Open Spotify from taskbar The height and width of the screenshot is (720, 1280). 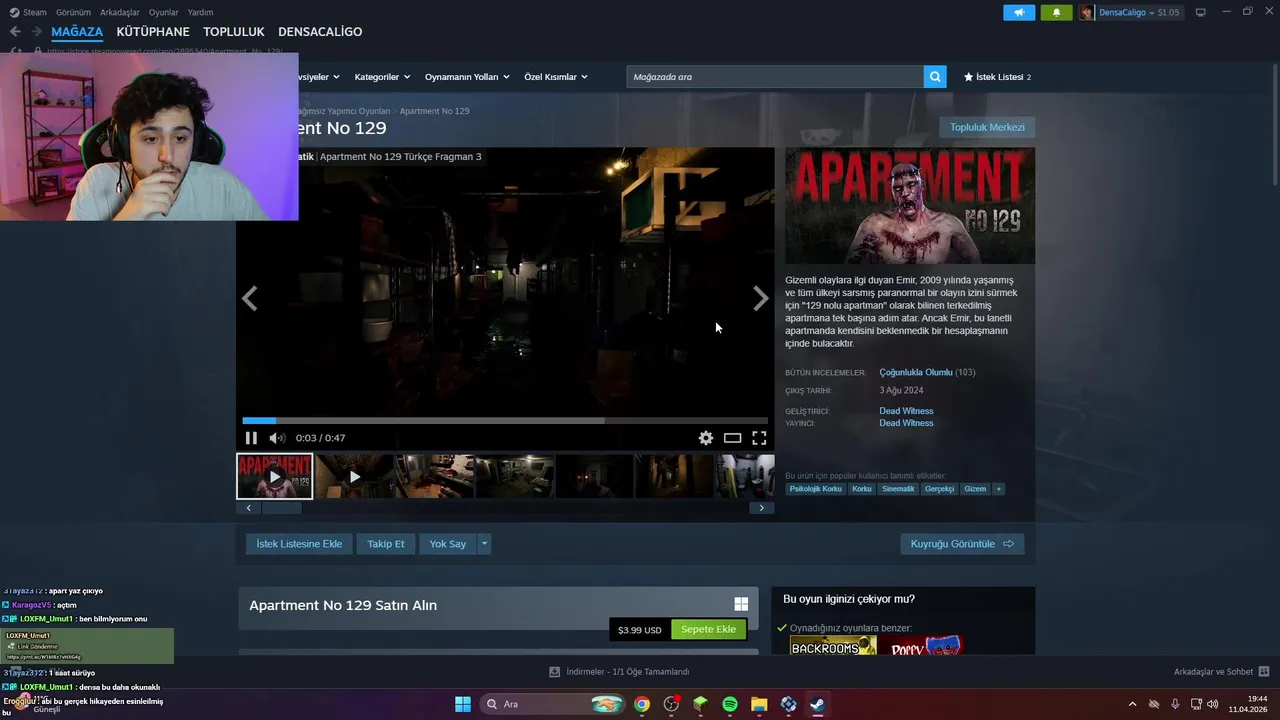coord(730,704)
